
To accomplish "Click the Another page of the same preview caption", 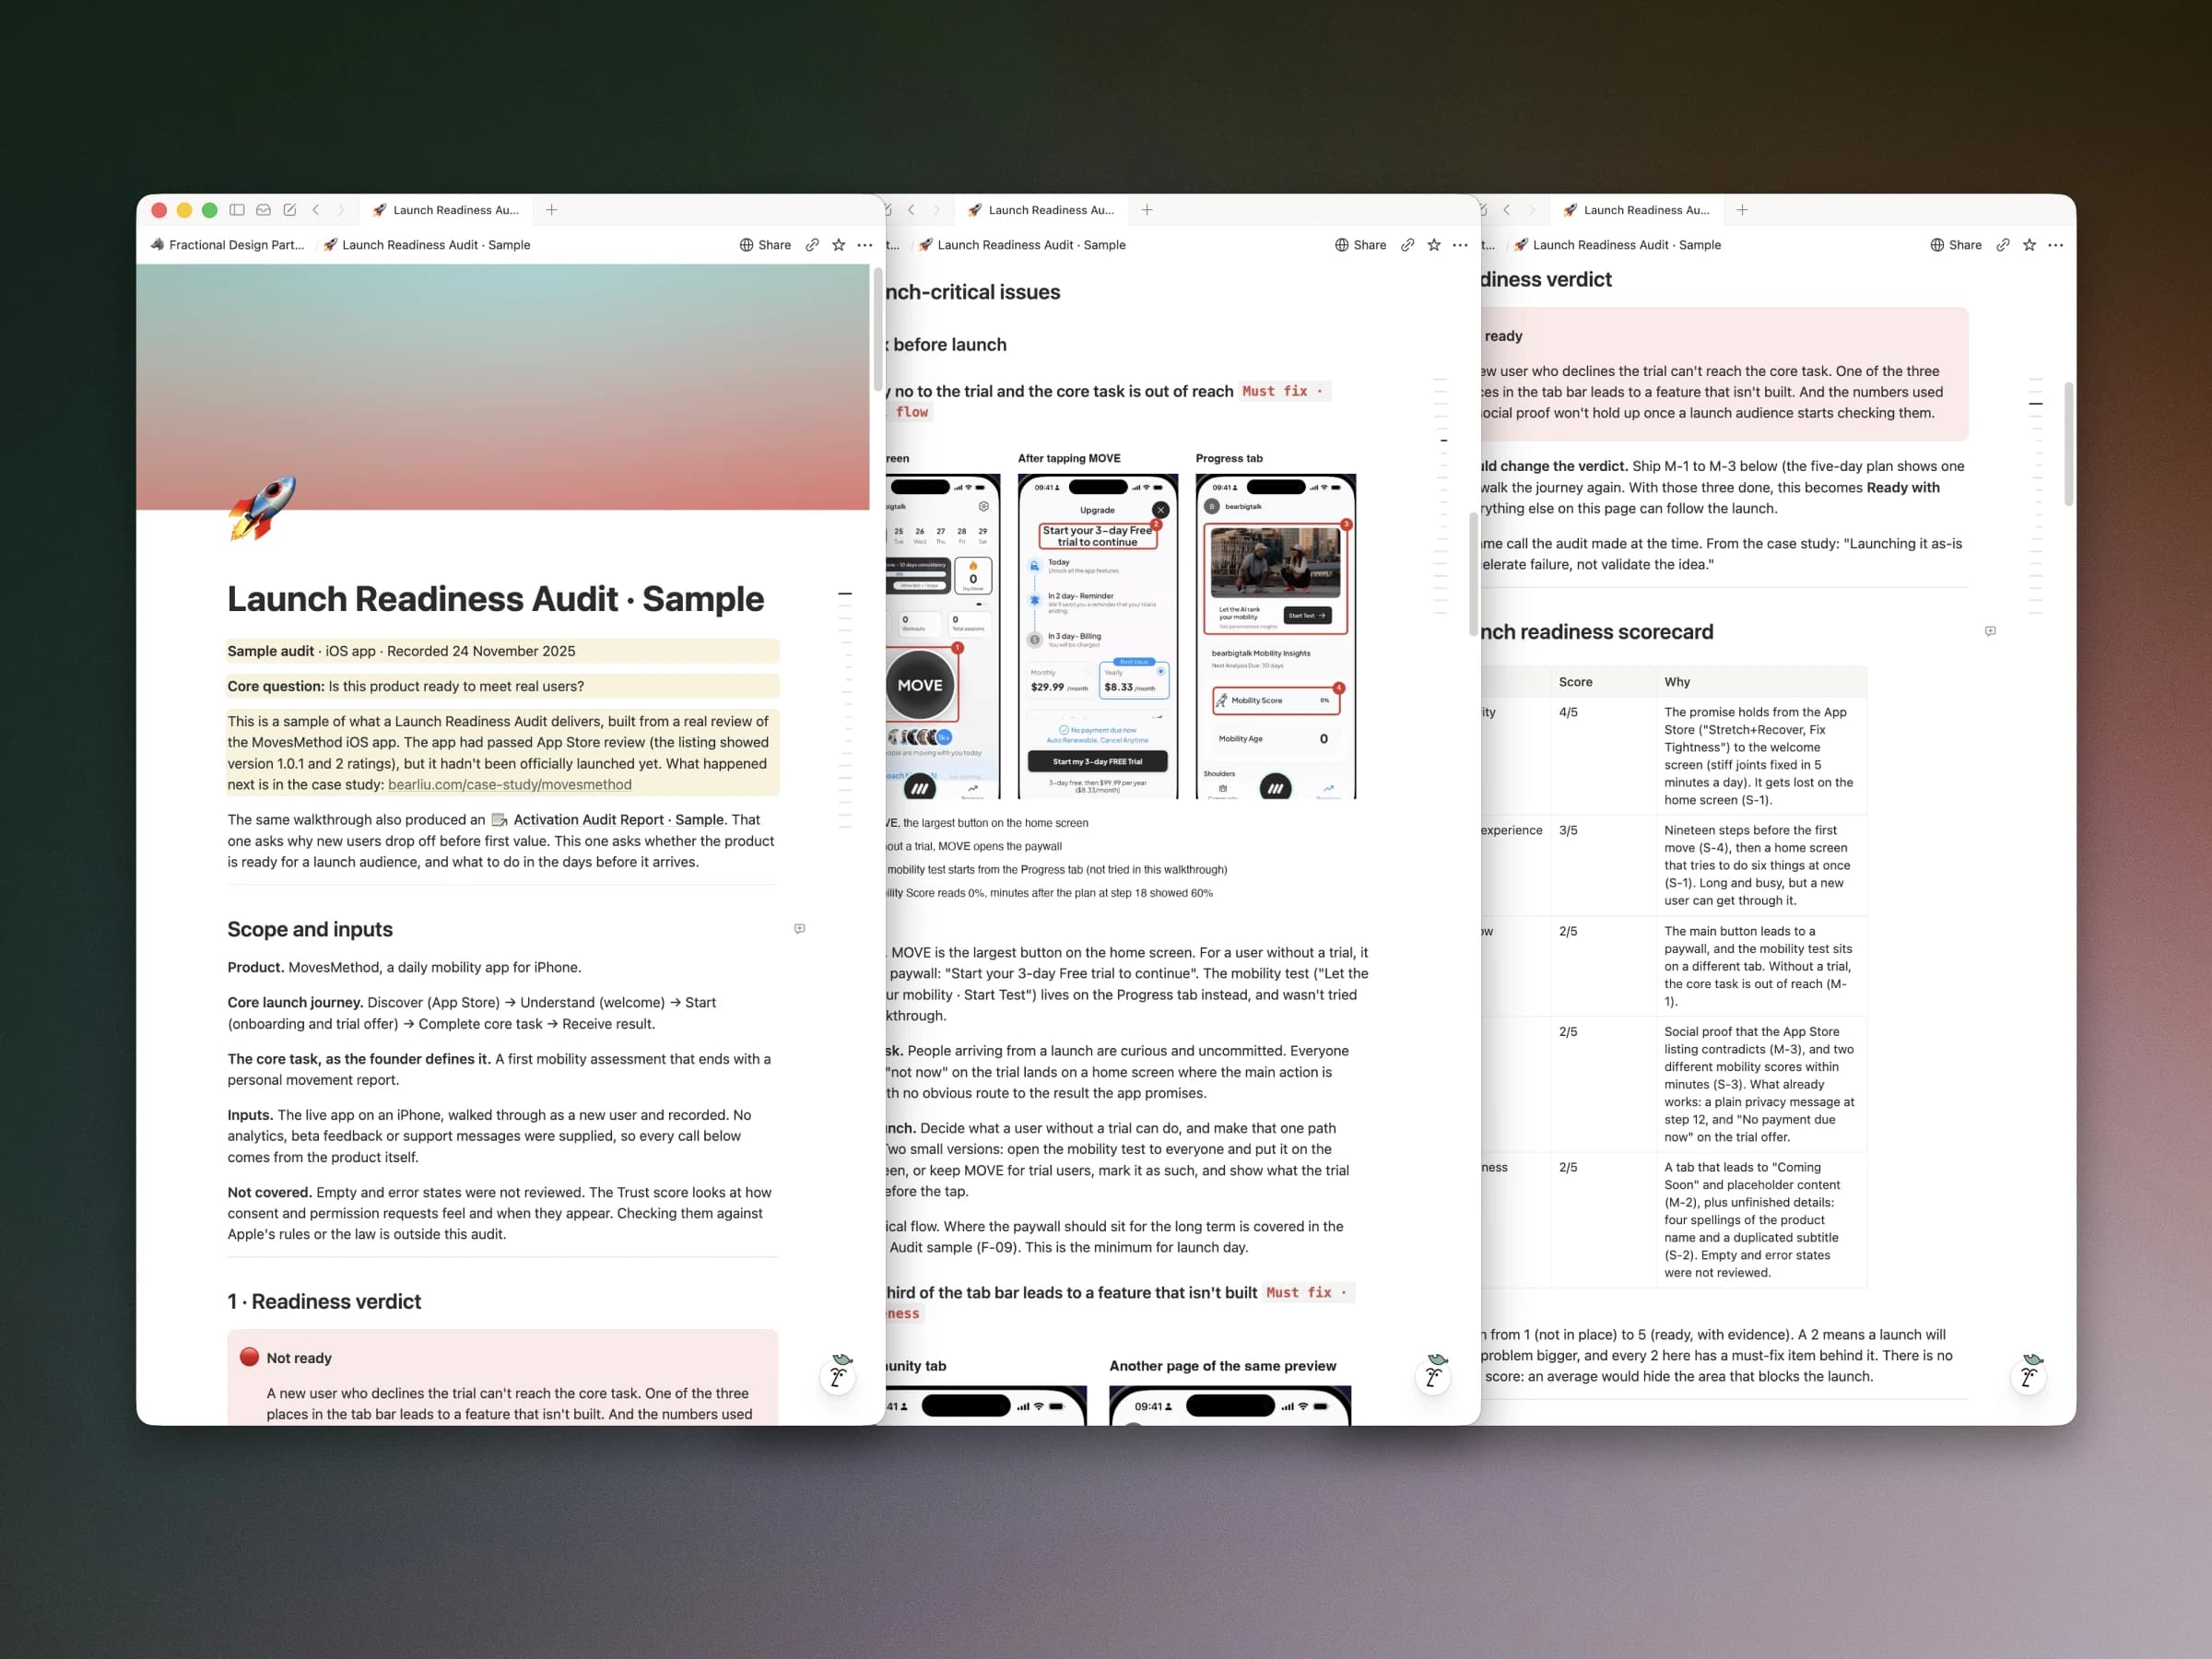I will (x=1222, y=1366).
